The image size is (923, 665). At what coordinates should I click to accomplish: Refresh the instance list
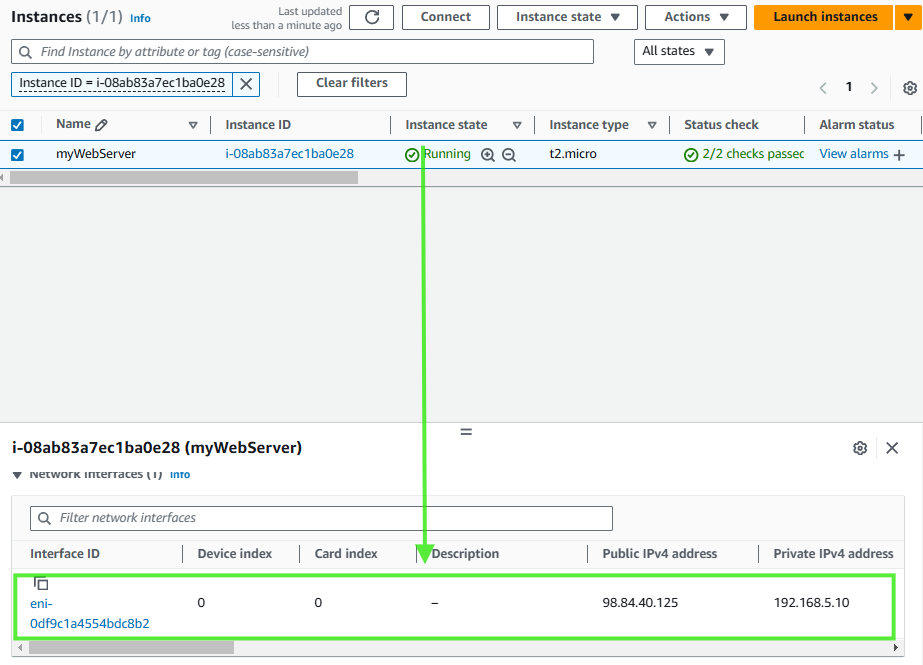(x=371, y=17)
